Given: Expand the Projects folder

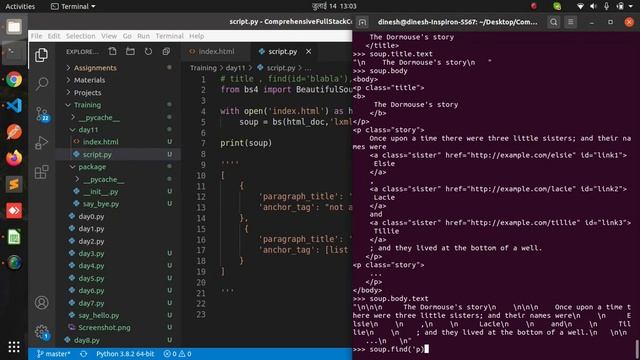Looking at the screenshot, I should click(87, 93).
